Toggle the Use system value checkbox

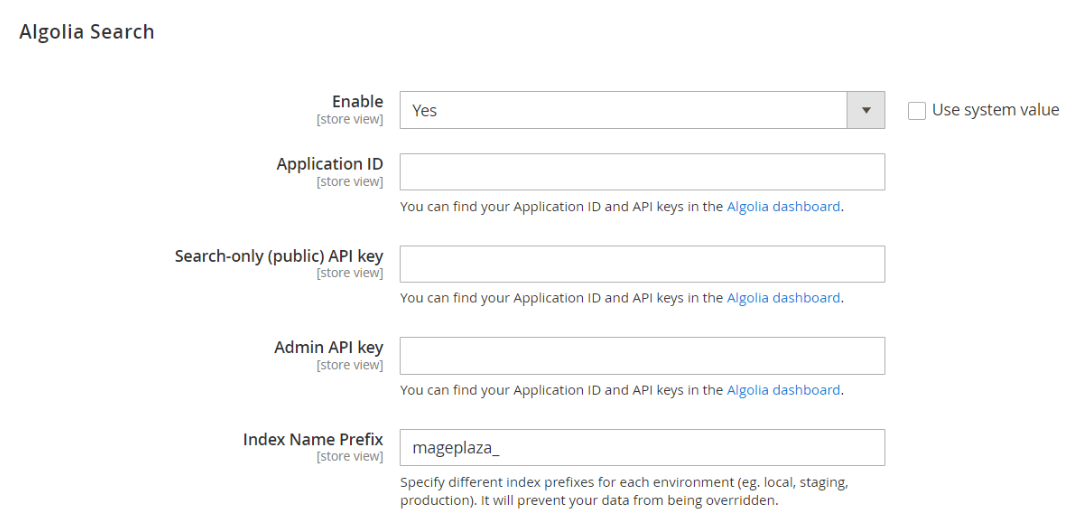point(917,111)
